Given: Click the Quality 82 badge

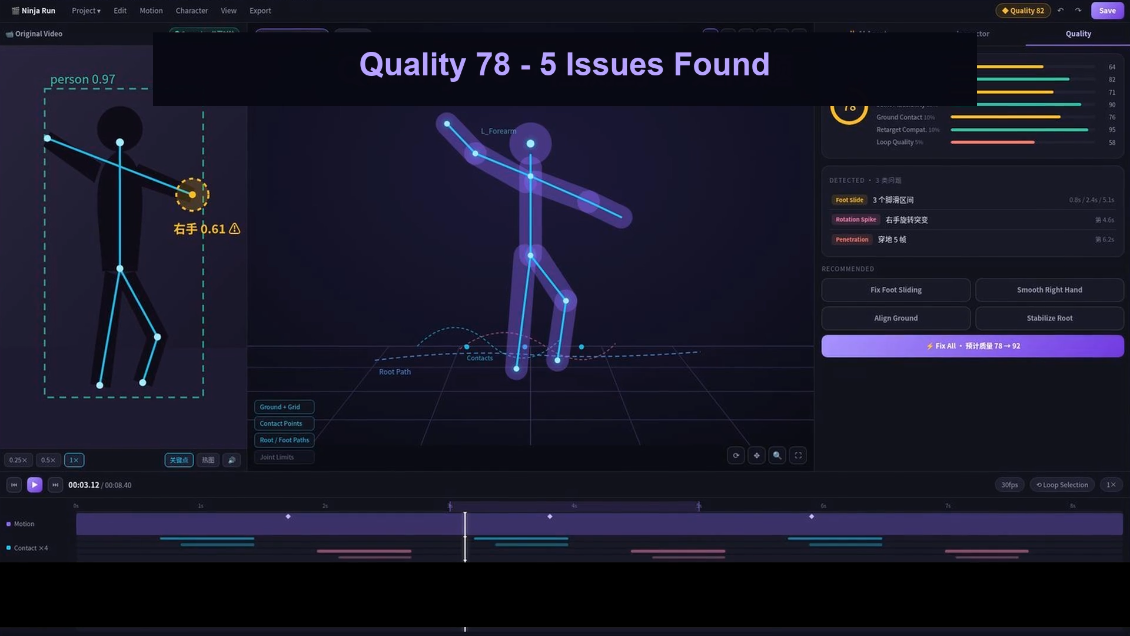Looking at the screenshot, I should click(1023, 11).
